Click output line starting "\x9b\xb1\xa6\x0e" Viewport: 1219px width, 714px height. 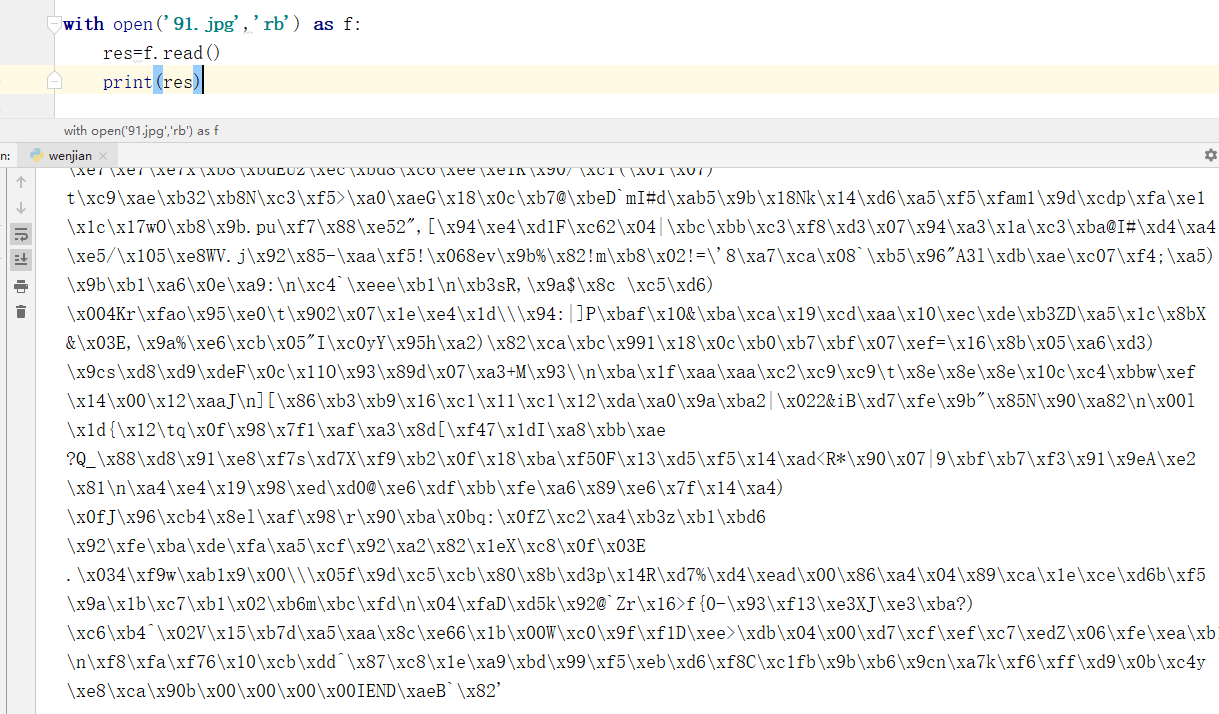[388, 285]
